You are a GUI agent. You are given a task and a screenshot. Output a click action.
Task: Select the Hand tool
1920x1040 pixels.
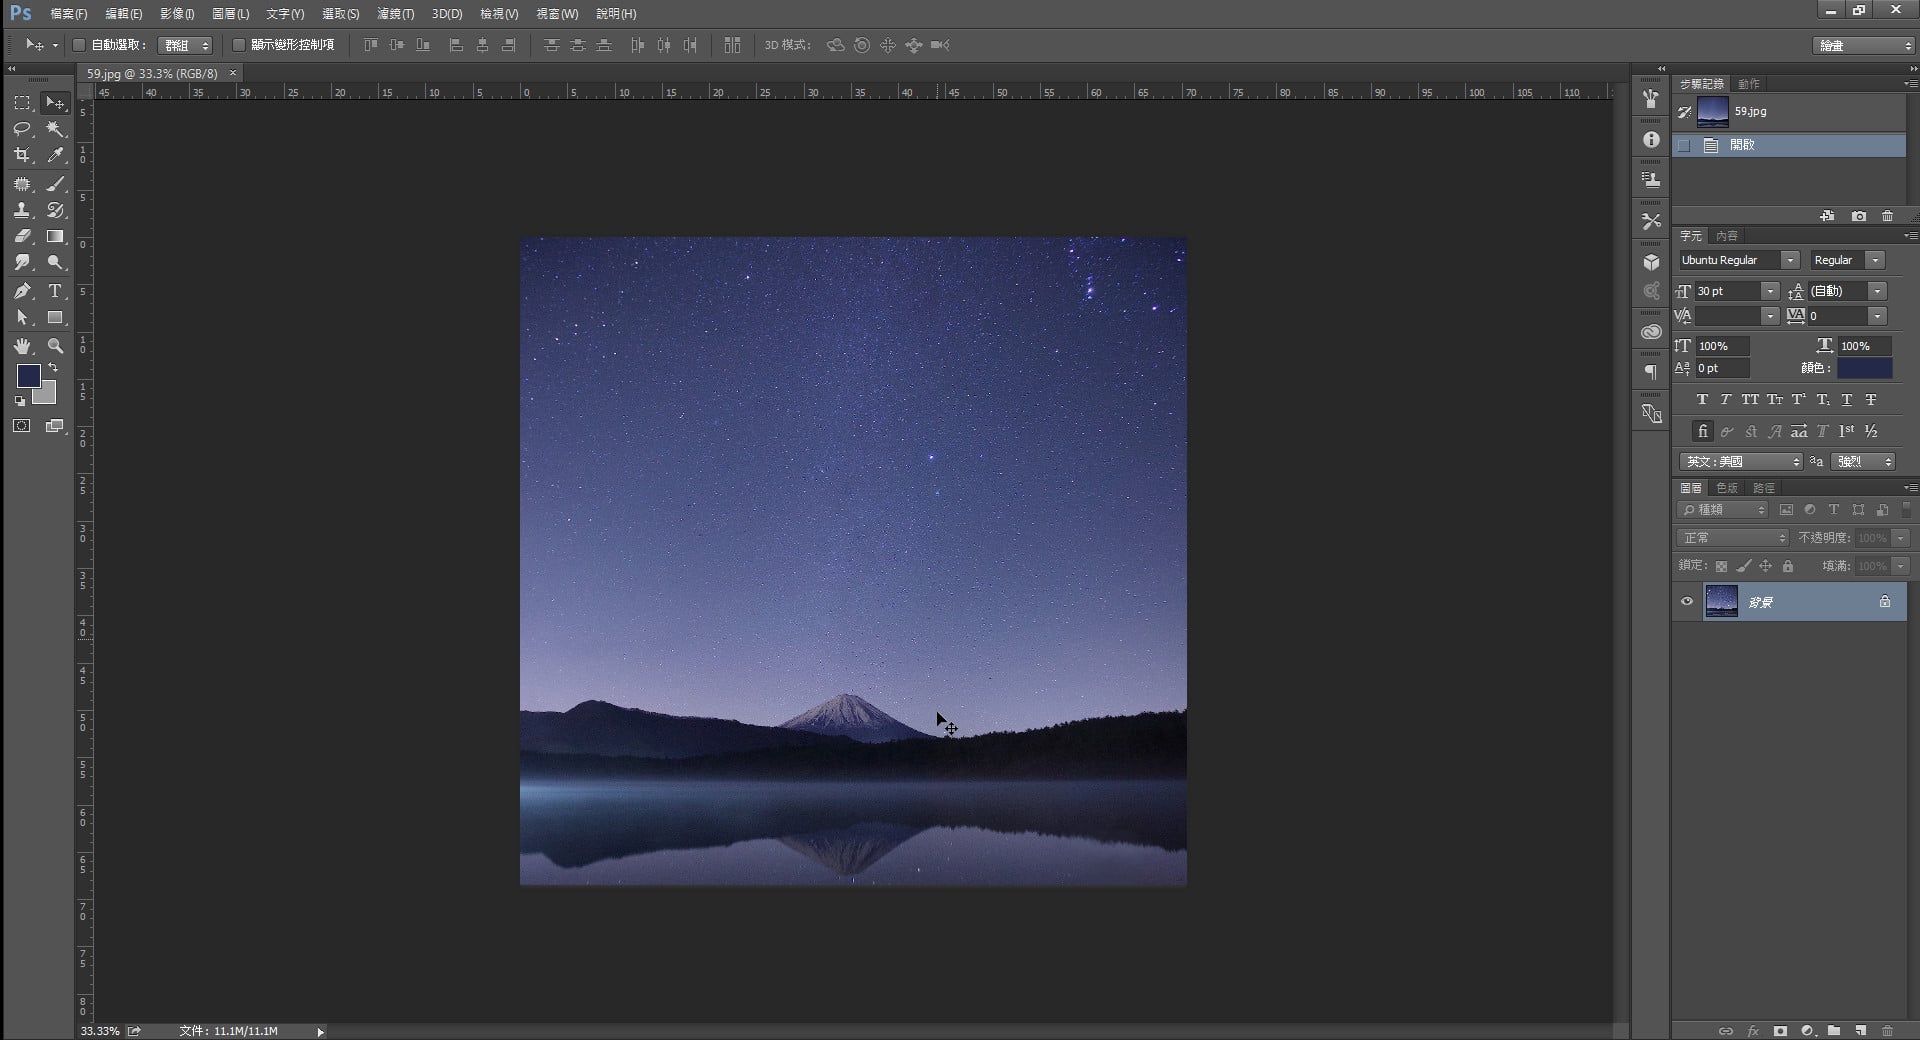click(22, 346)
